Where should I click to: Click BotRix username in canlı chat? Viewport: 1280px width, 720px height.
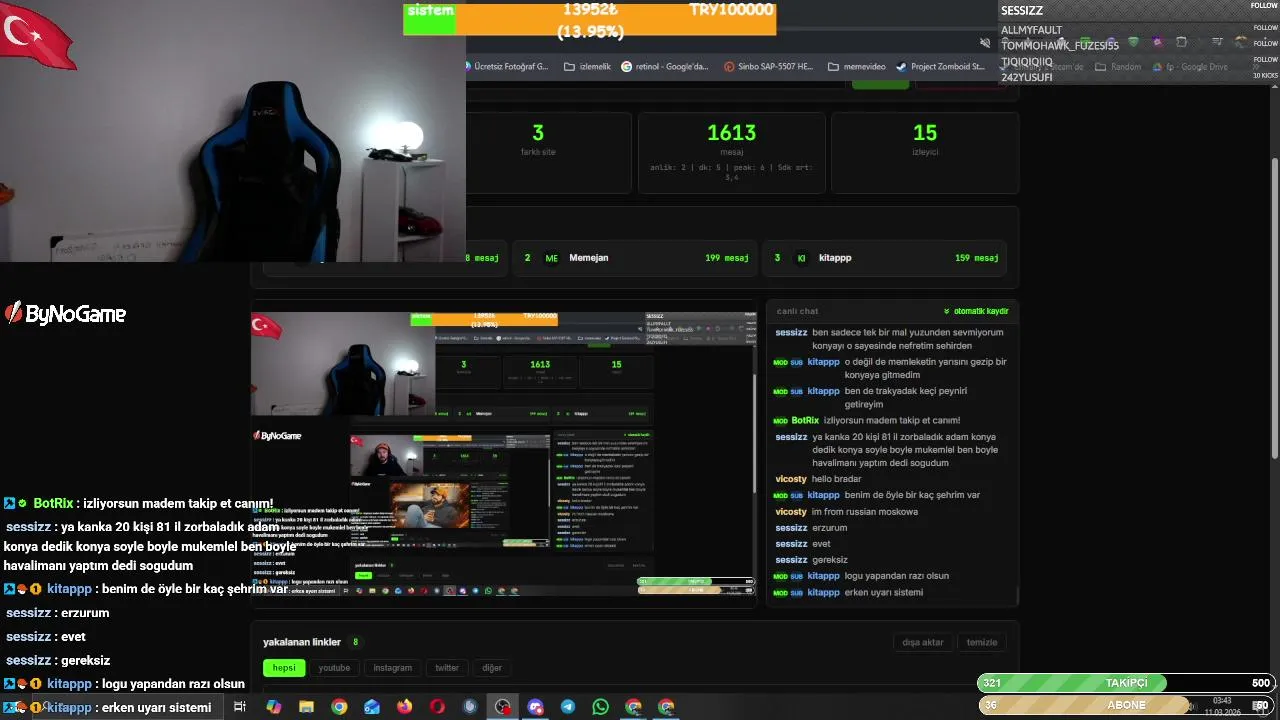tap(805, 421)
